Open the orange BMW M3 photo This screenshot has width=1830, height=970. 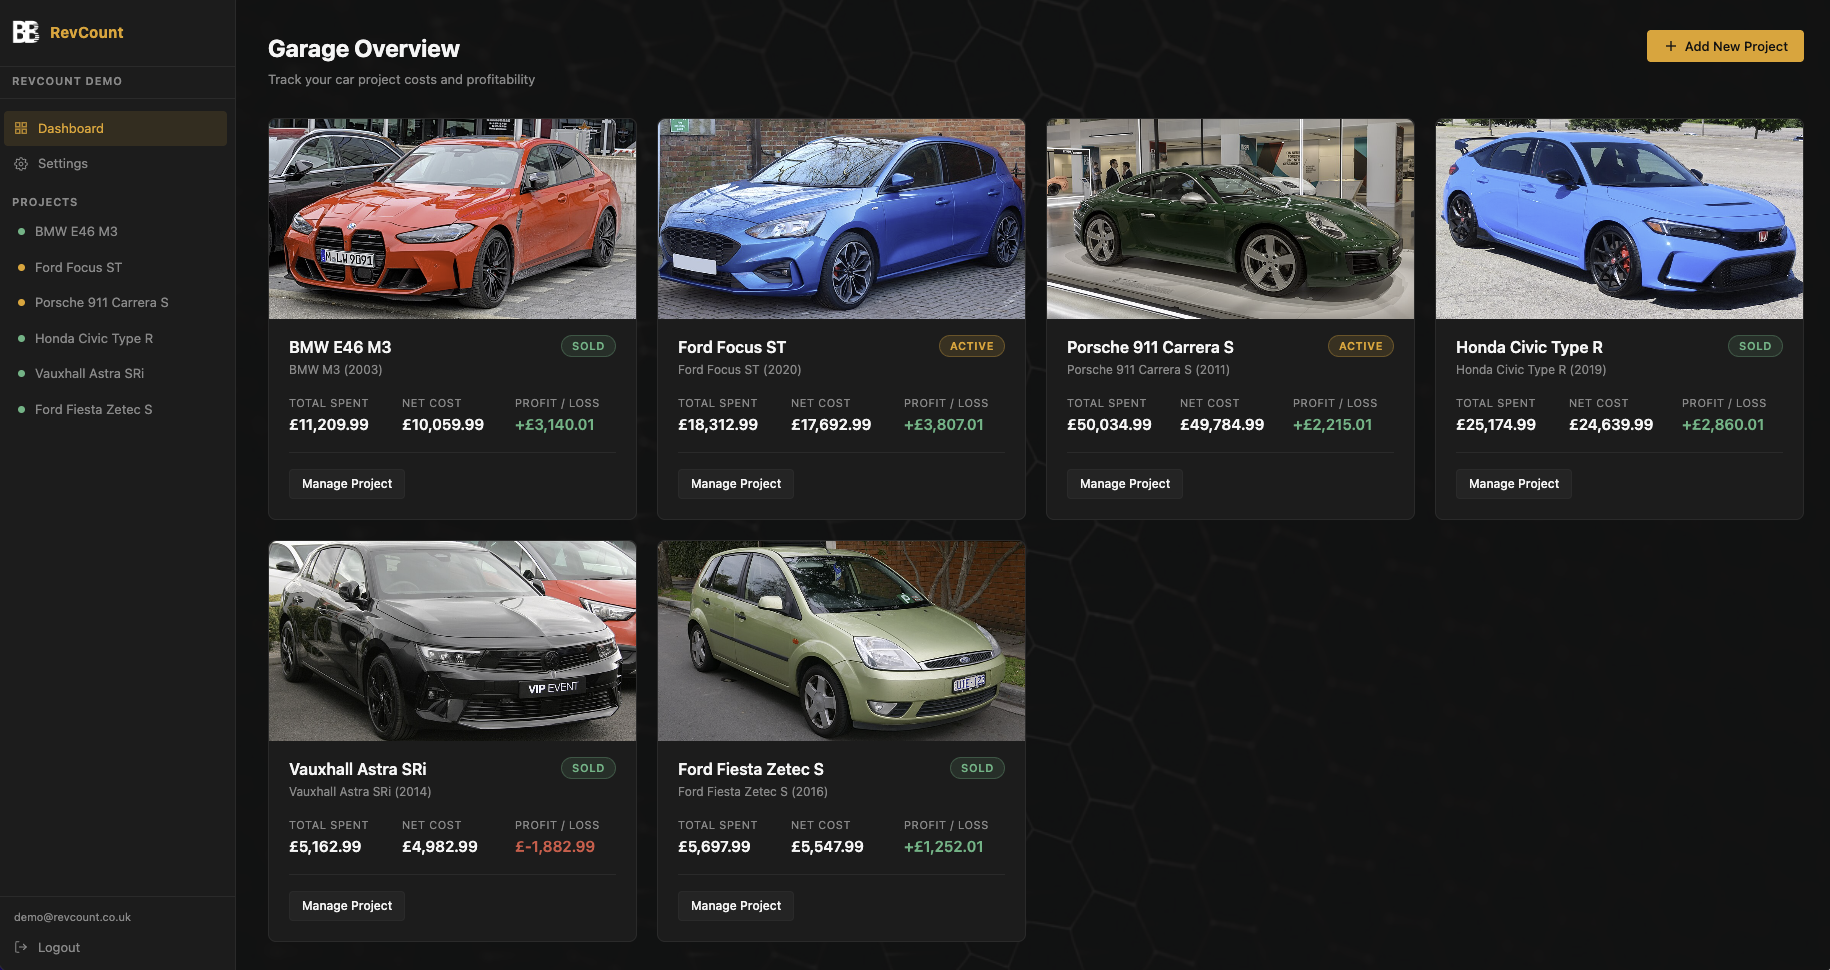452,219
